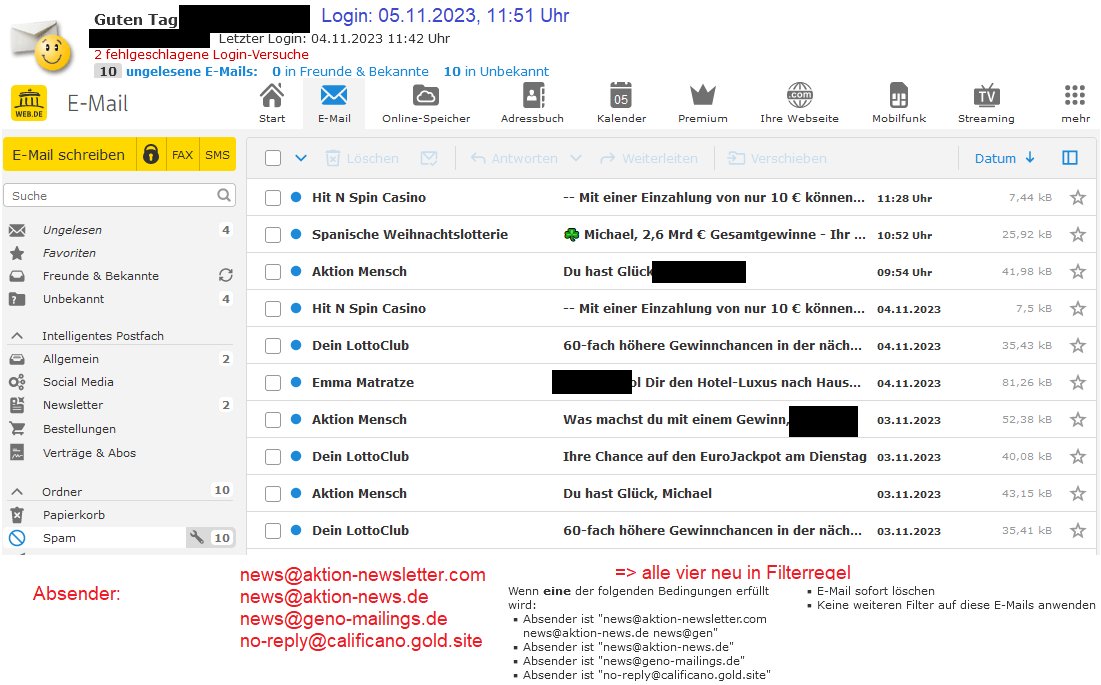1101x685 pixels.
Task: Tick checkbox for Spanische Weihnachtslotterie email
Action: [x=273, y=235]
